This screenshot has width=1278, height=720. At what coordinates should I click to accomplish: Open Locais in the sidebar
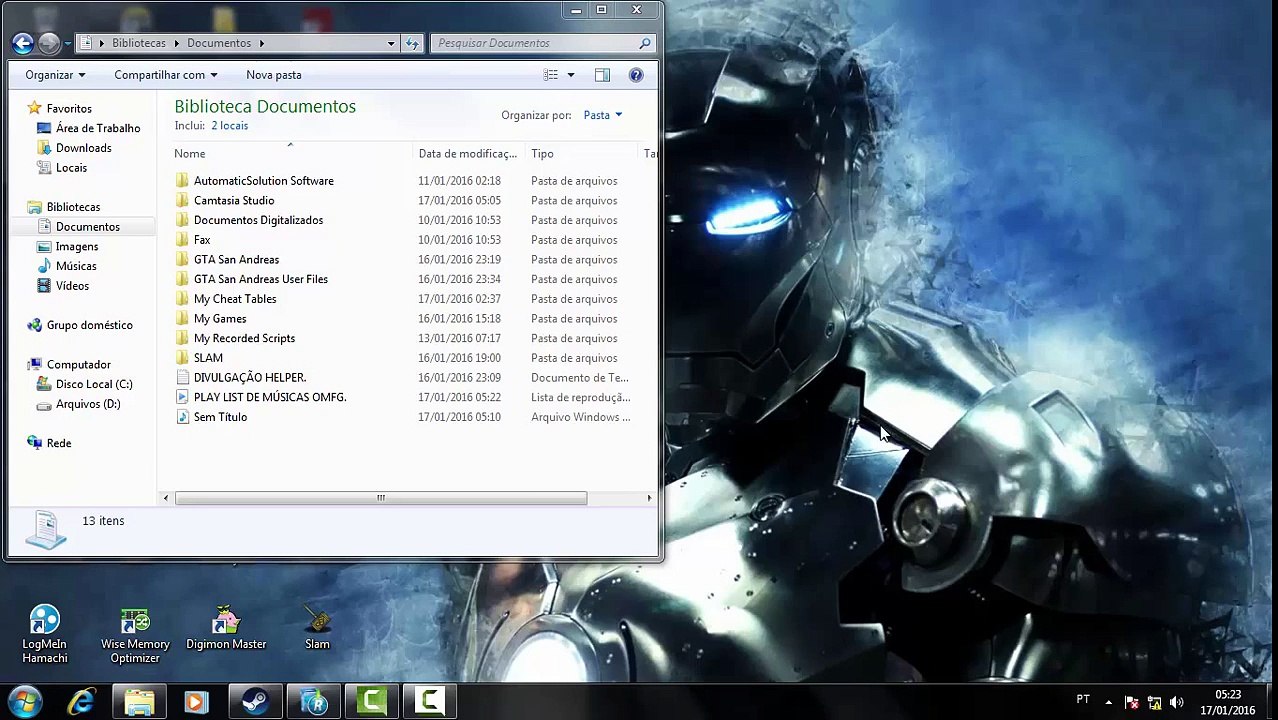coord(71,168)
